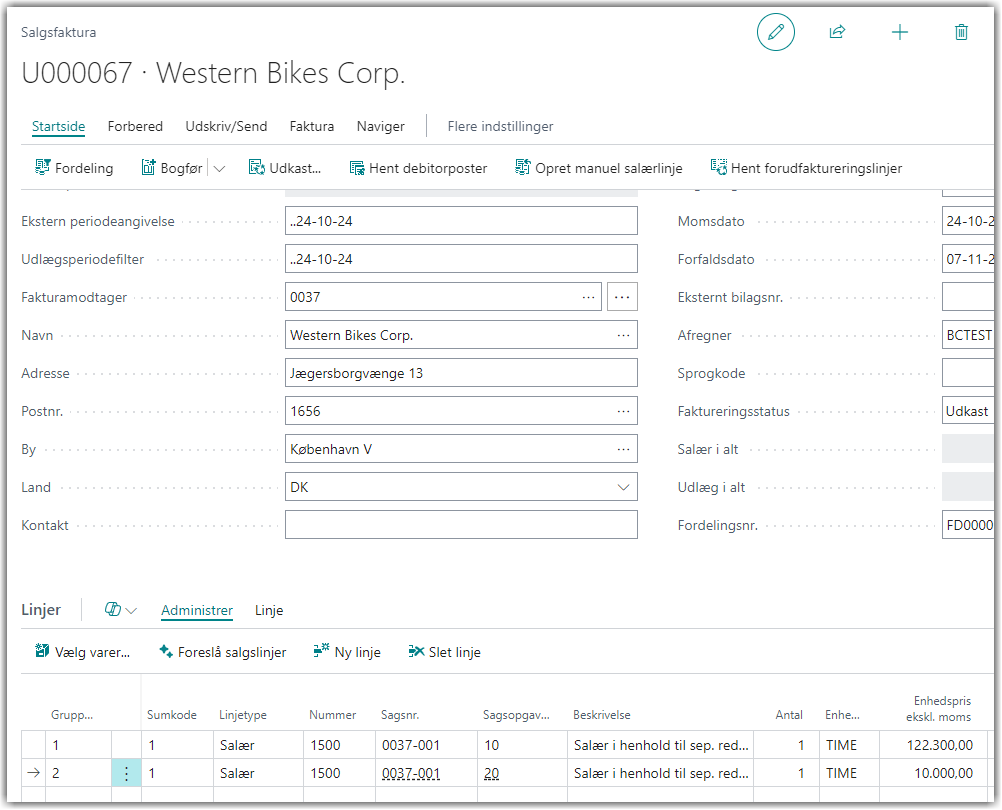Click the Slet linje icon
Screen dimensions: 1002x810
point(416,651)
